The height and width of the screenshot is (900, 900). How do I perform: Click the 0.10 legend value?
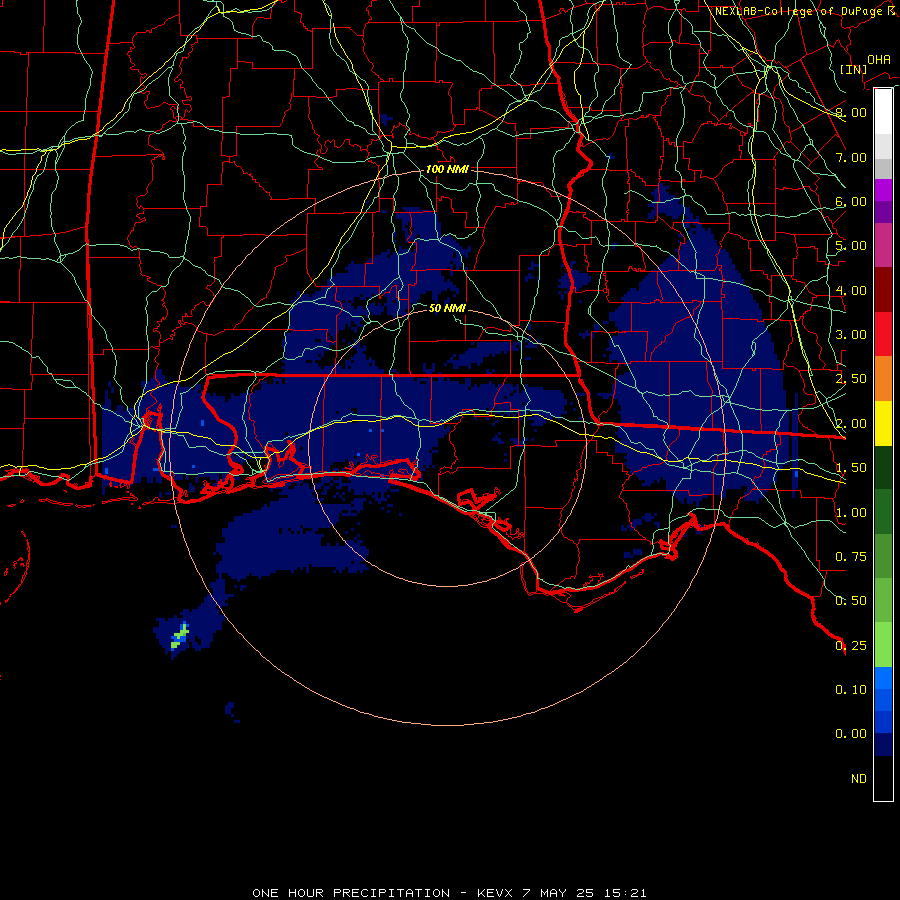[851, 690]
